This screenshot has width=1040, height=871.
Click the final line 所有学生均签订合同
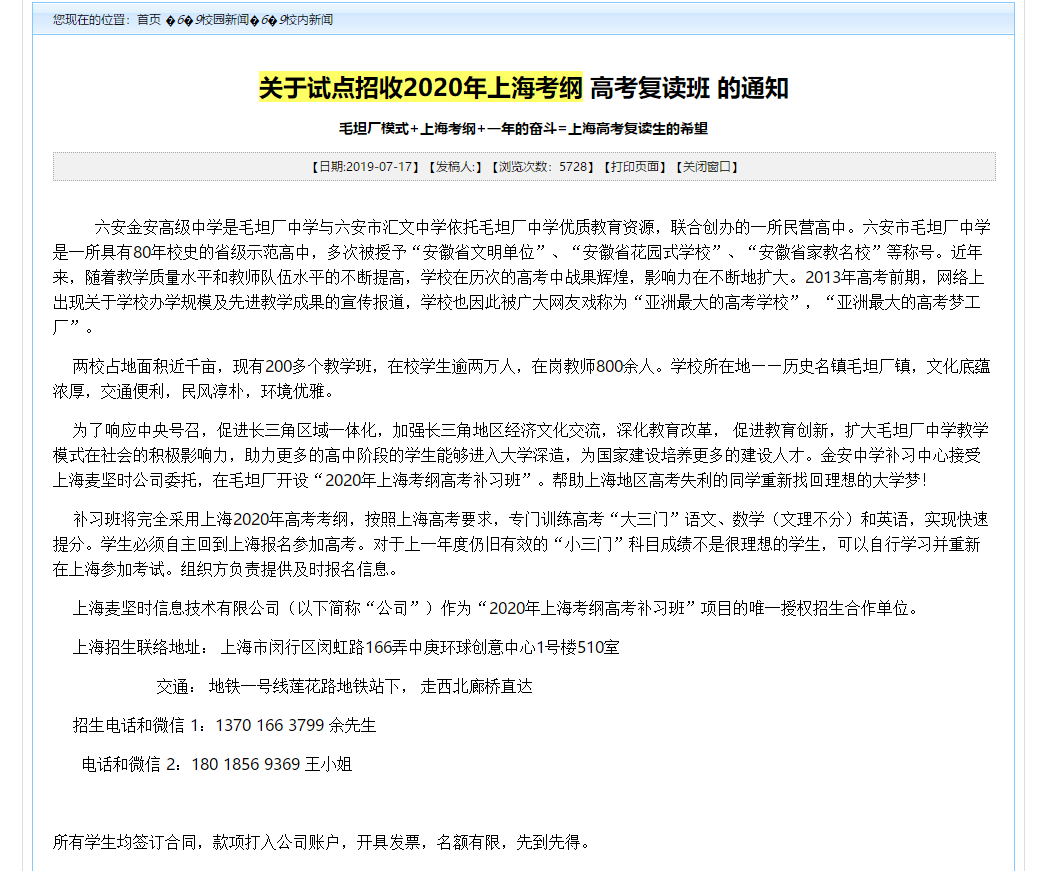[x=321, y=842]
